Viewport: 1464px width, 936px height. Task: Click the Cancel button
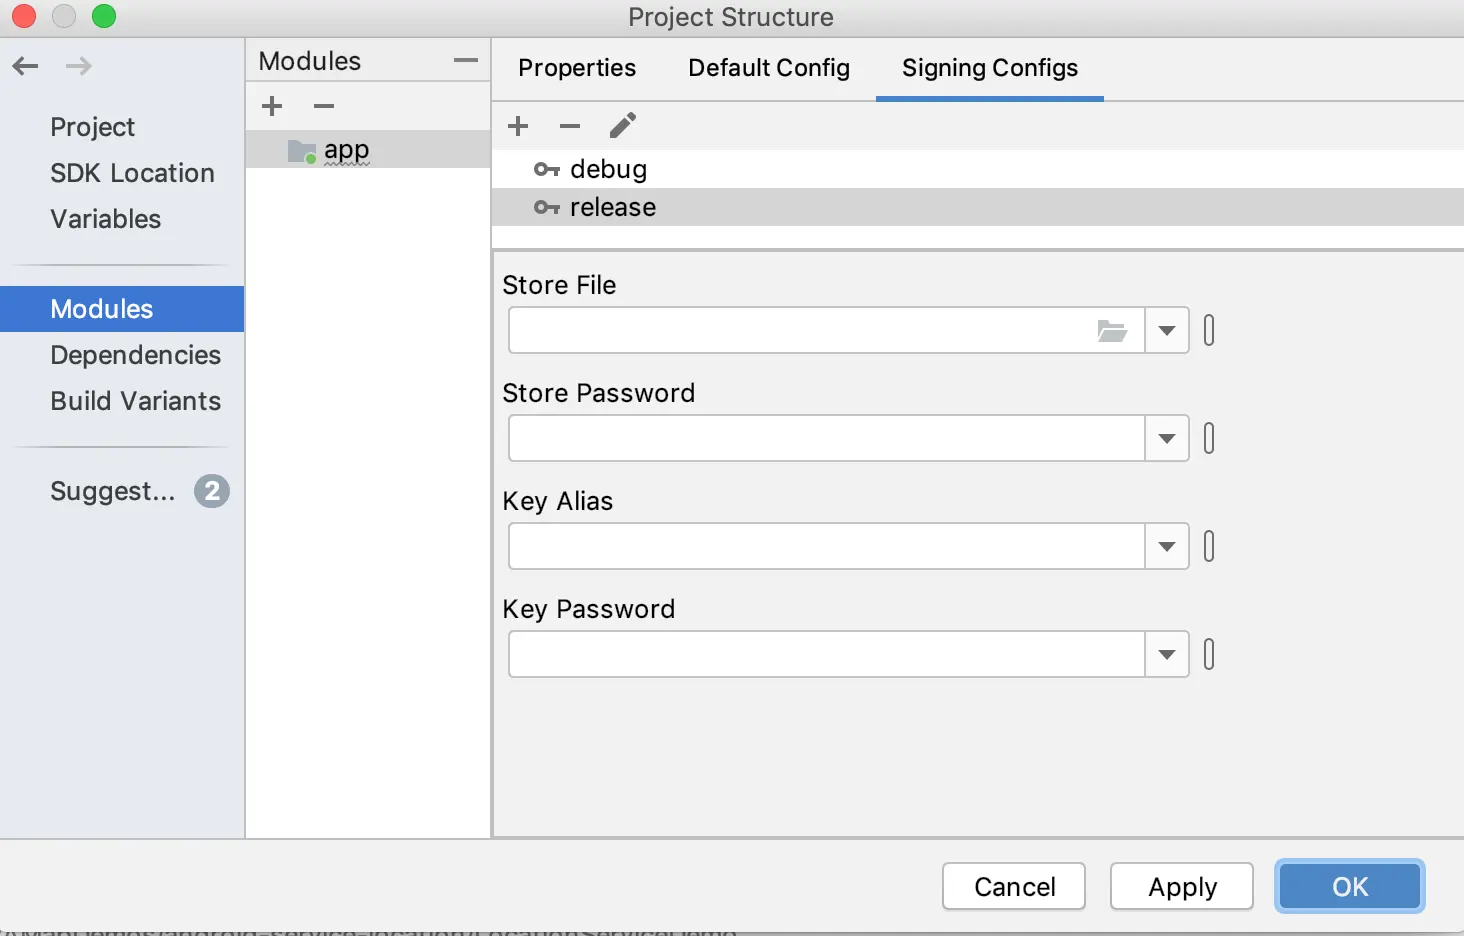(1014, 887)
